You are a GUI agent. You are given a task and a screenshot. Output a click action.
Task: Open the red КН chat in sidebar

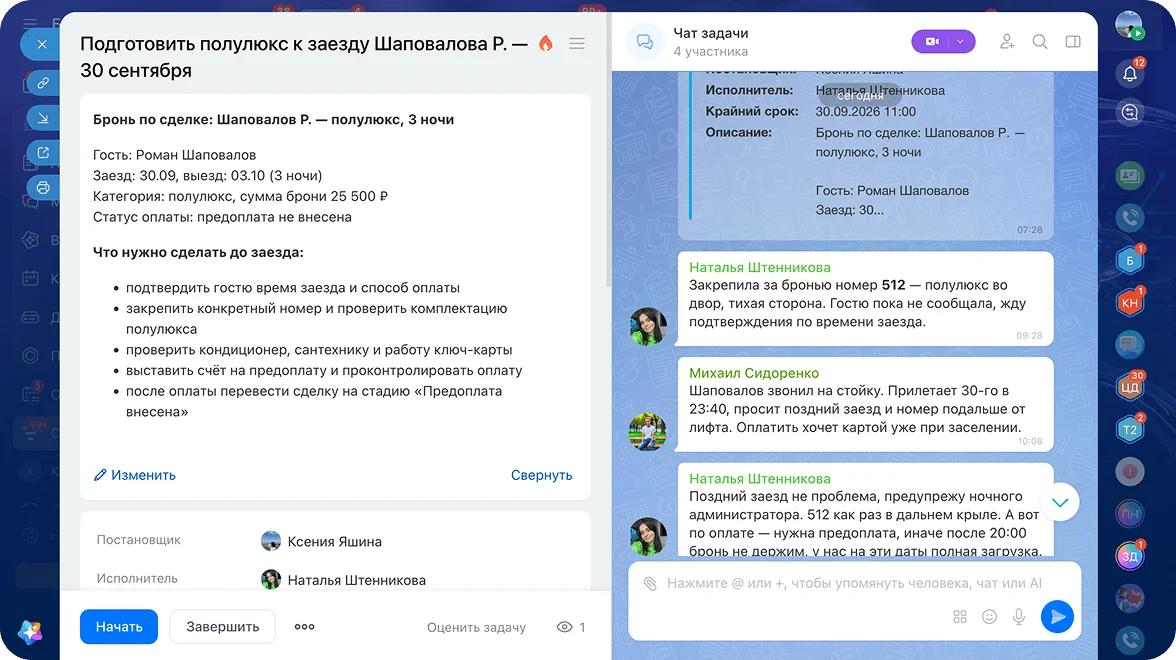click(1130, 302)
